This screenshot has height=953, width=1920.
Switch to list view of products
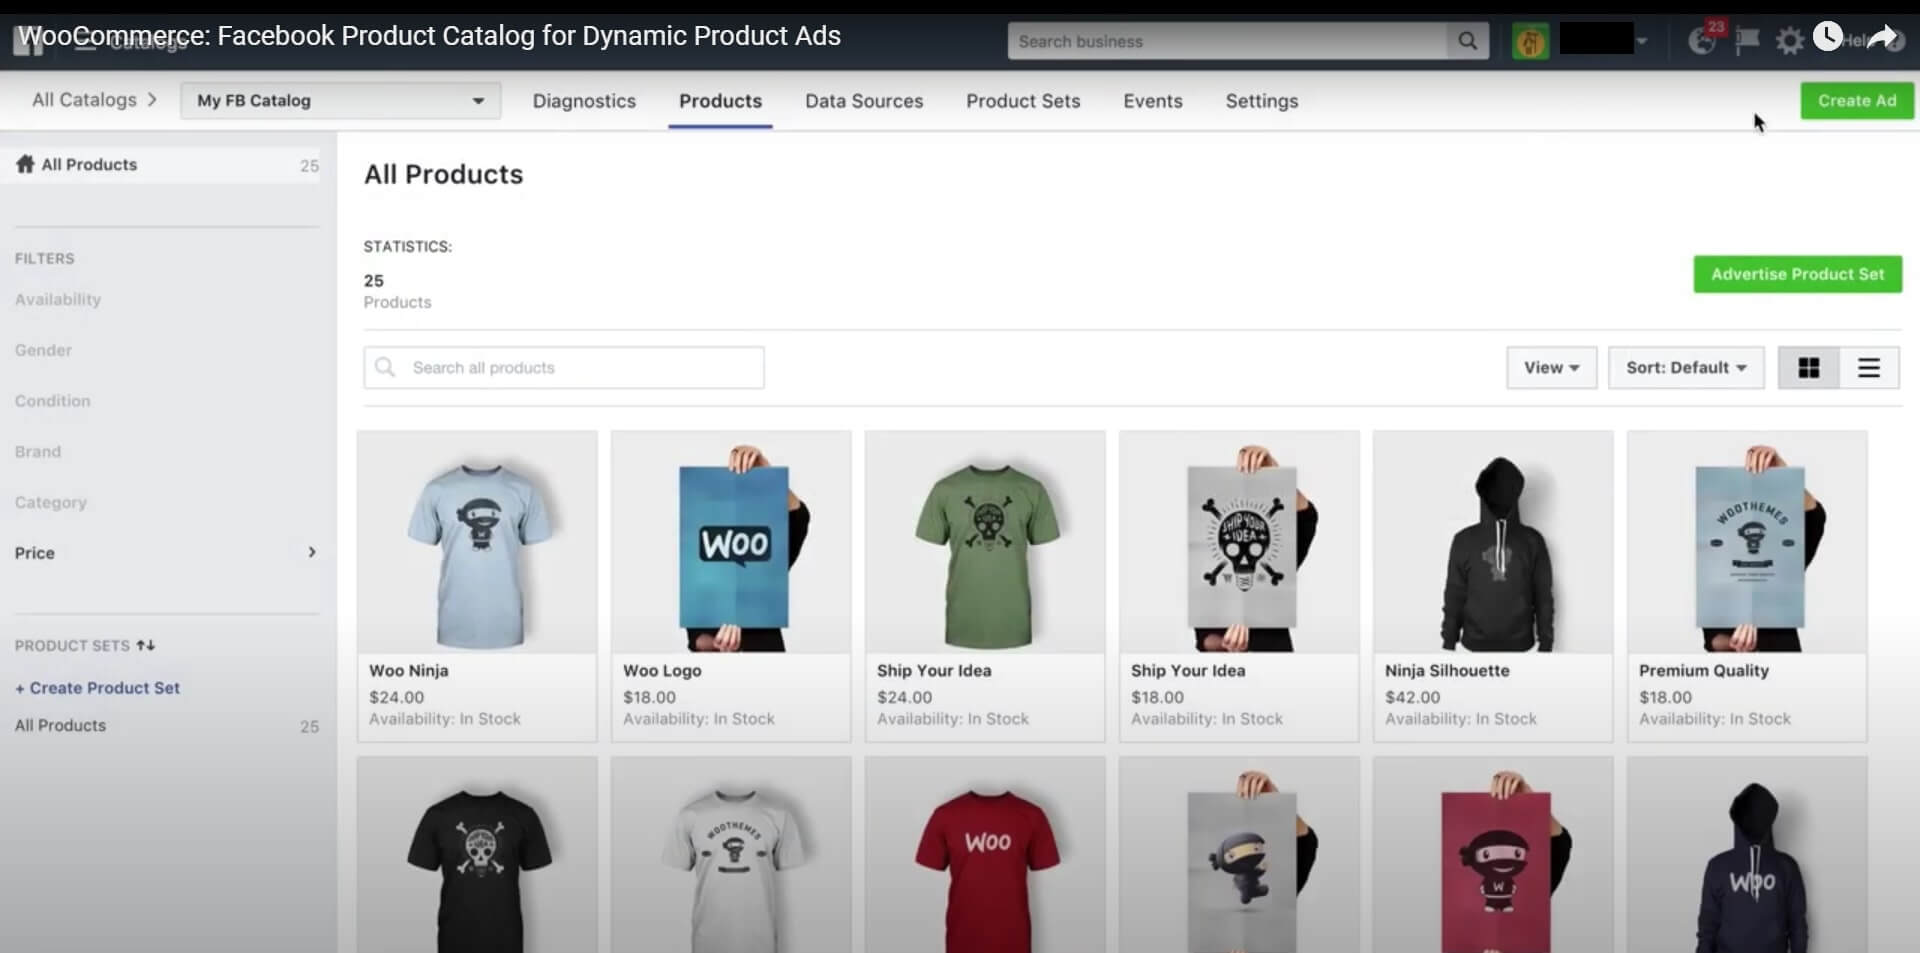pos(1868,368)
